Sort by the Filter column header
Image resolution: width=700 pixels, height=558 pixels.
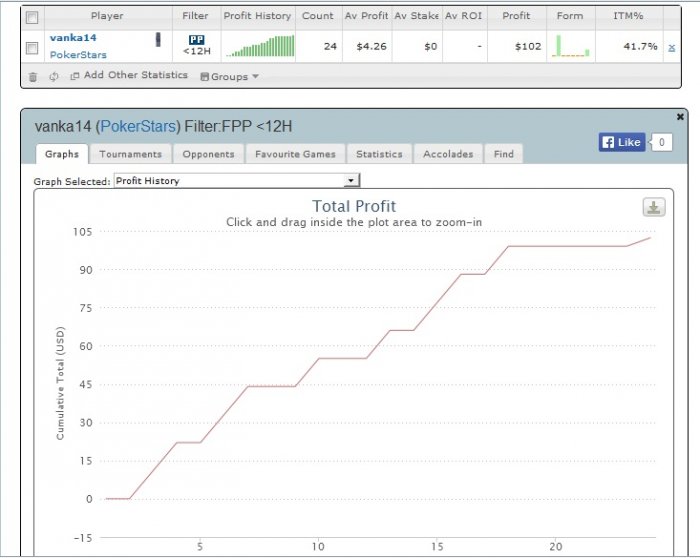pos(196,16)
